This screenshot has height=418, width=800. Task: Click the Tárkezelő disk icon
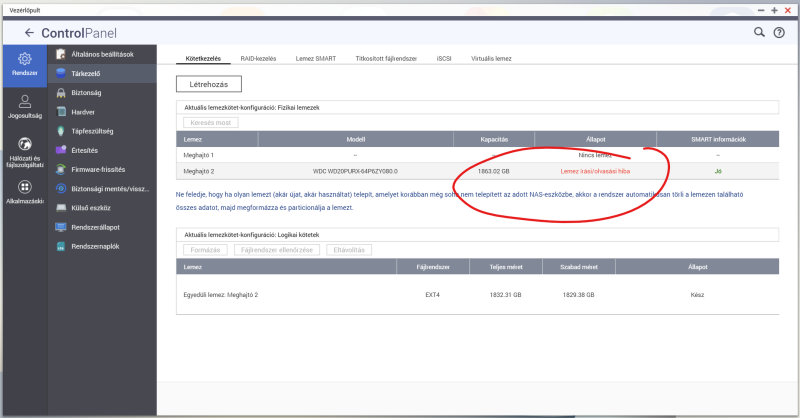pyautogui.click(x=61, y=73)
